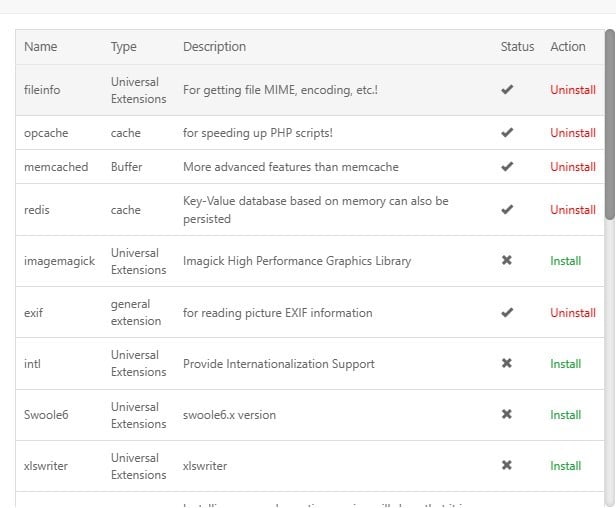Click the intl not-installed X icon
616x508 pixels.
(x=507, y=364)
